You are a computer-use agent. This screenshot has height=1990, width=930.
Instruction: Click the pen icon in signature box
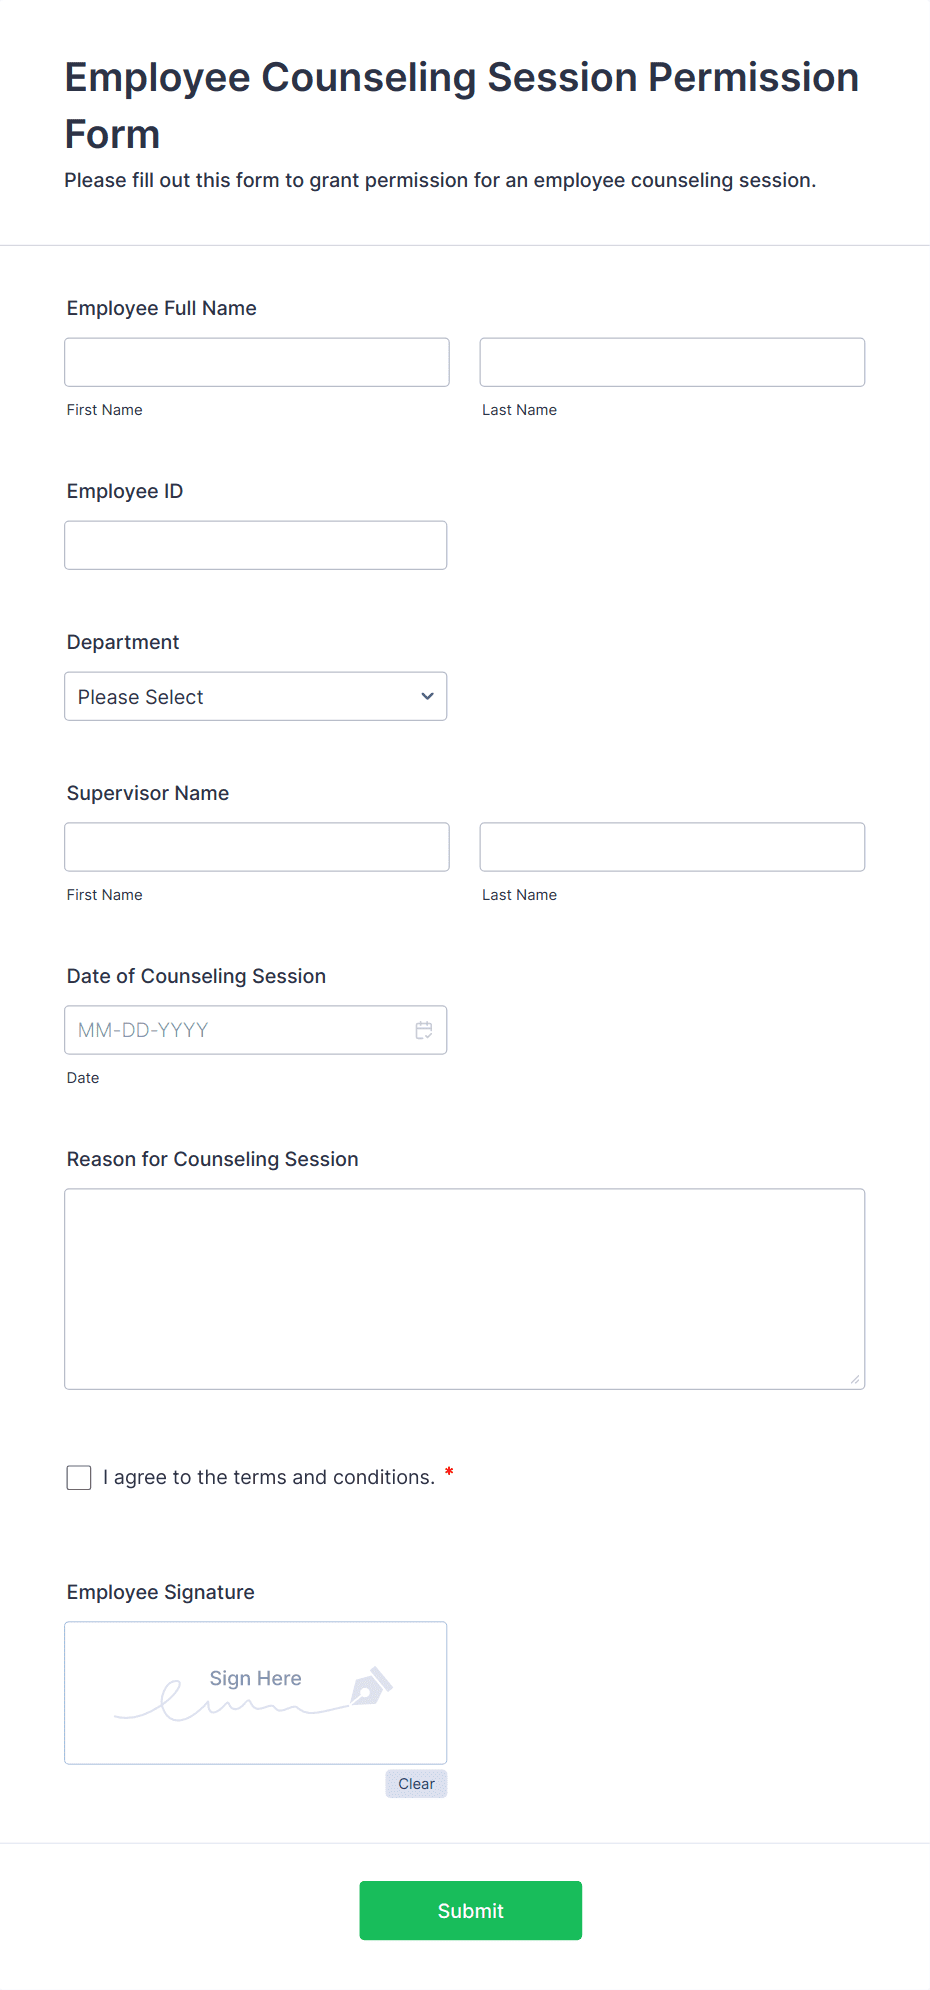coord(371,1686)
